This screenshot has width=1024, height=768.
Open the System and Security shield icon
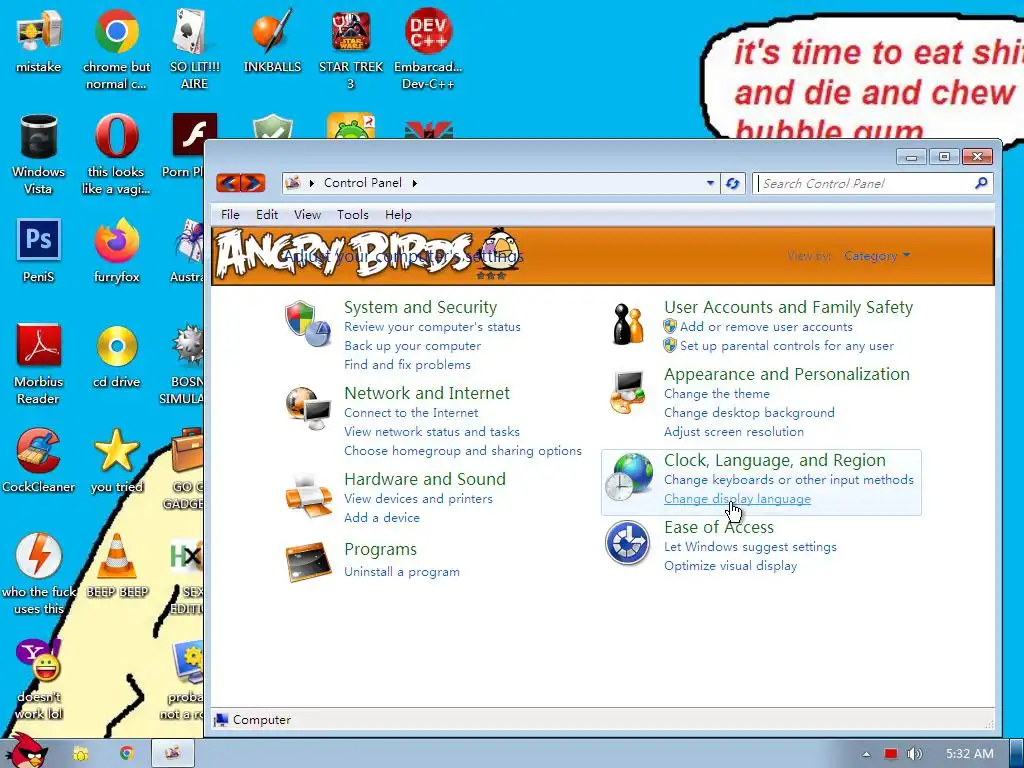tap(307, 323)
